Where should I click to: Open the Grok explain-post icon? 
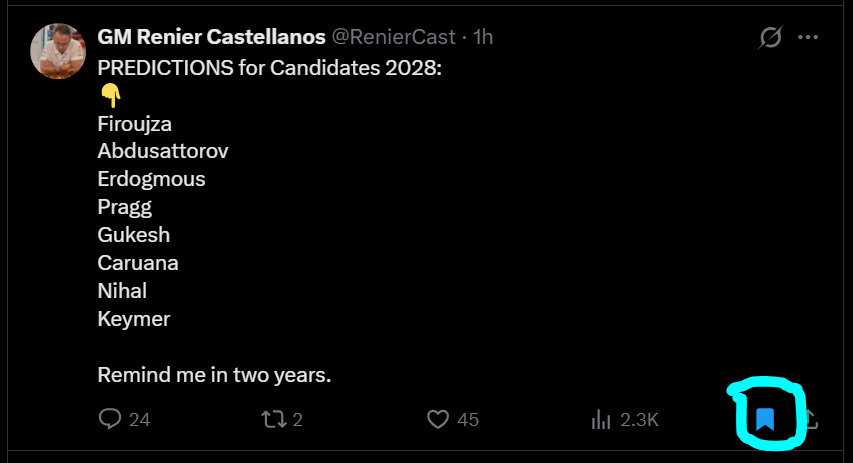[770, 37]
